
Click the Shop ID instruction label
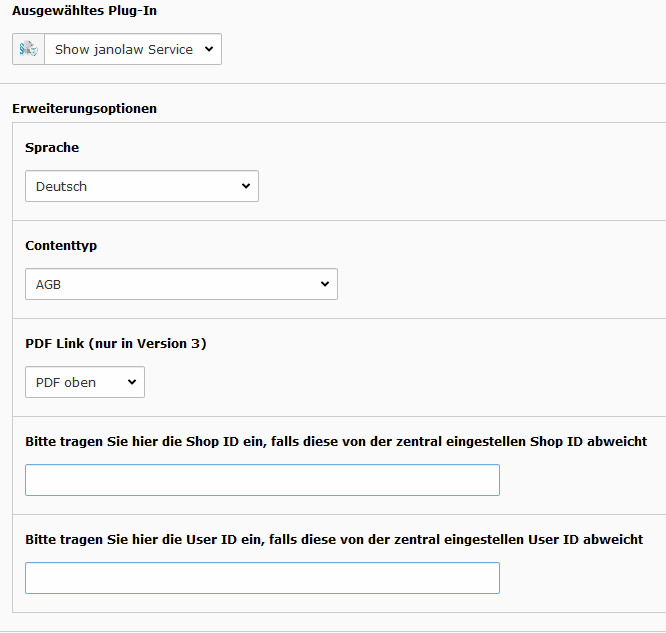(336, 441)
